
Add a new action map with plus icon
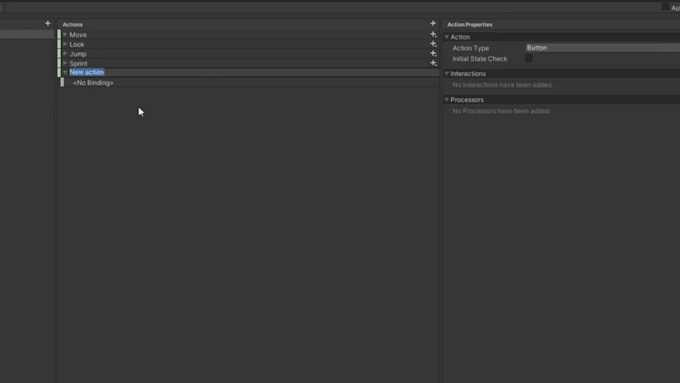(48, 23)
